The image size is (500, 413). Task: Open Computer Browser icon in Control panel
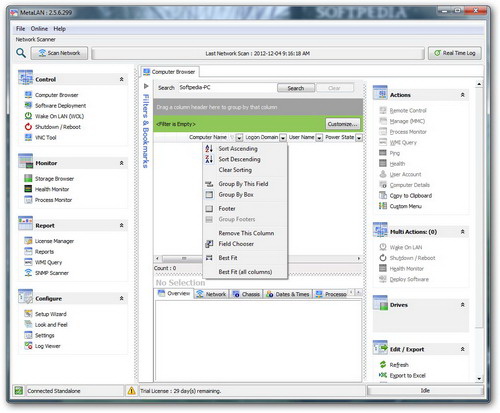(28, 95)
